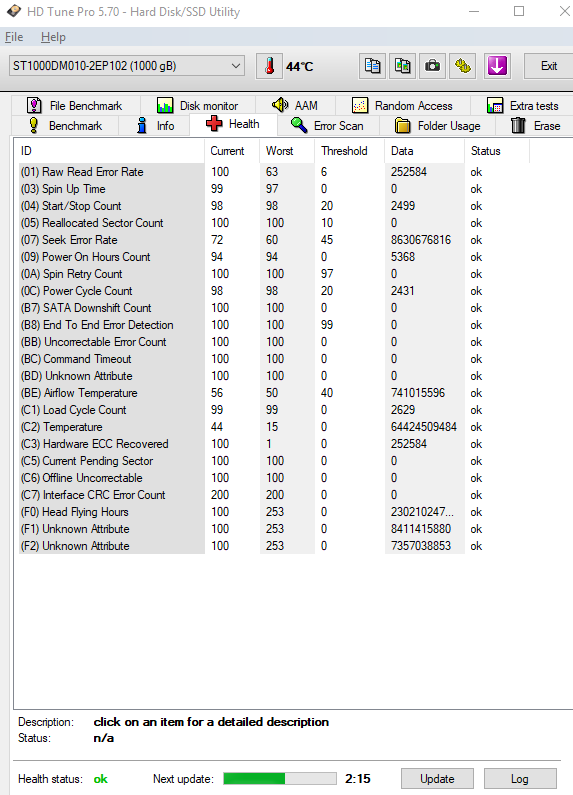Image resolution: width=573 pixels, height=795 pixels.
Task: Click the HD Tune Pro title bar icon
Action: 14,11
